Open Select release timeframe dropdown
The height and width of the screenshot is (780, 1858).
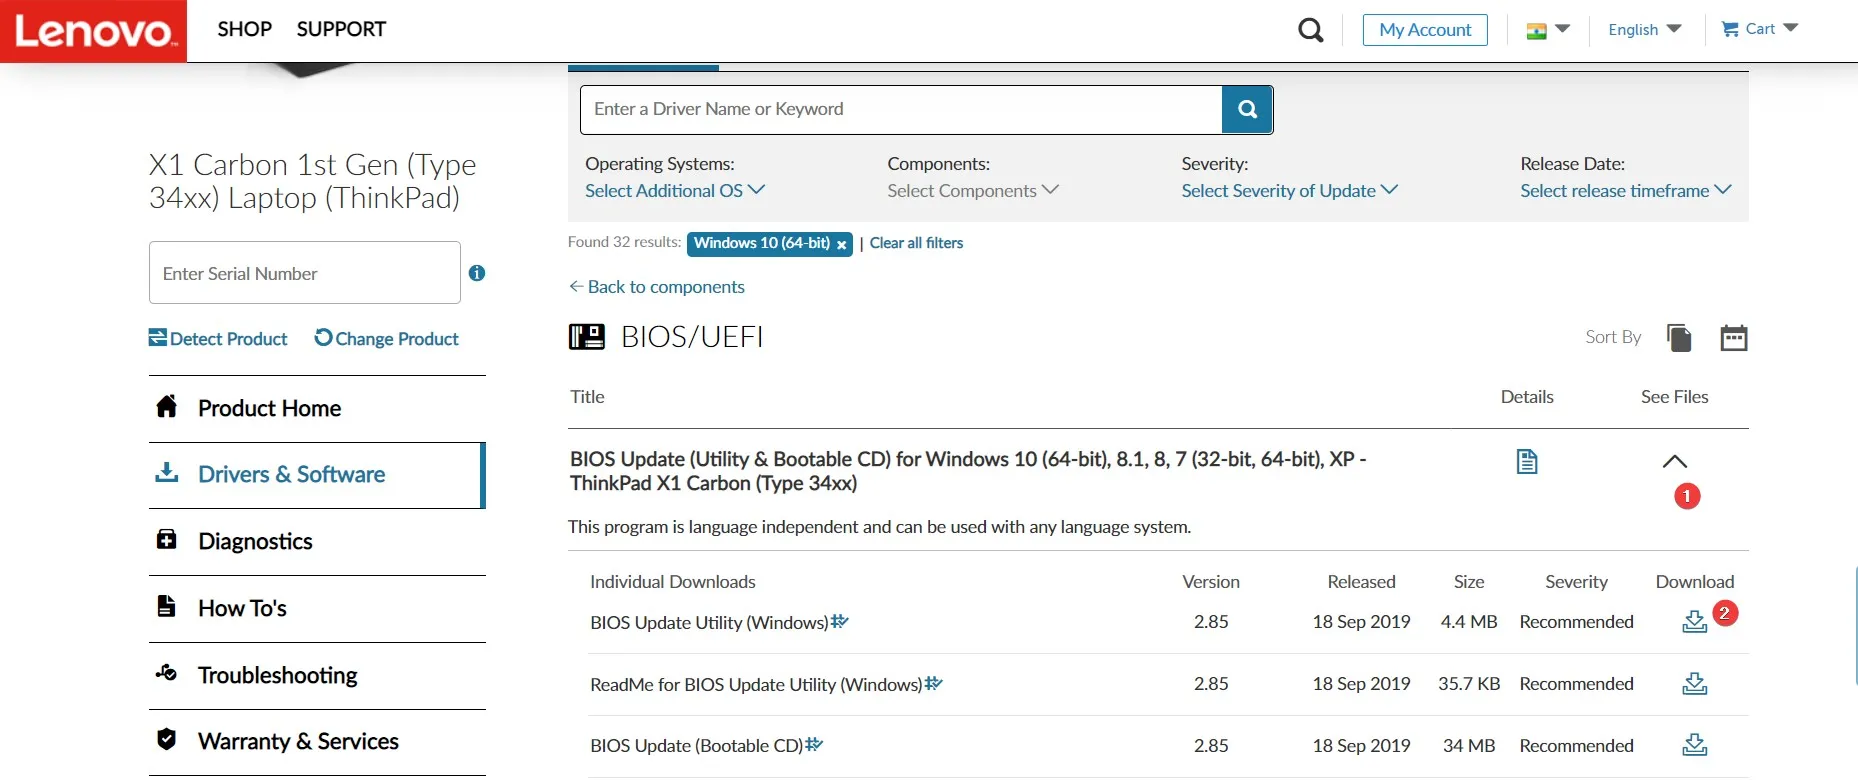(1626, 190)
